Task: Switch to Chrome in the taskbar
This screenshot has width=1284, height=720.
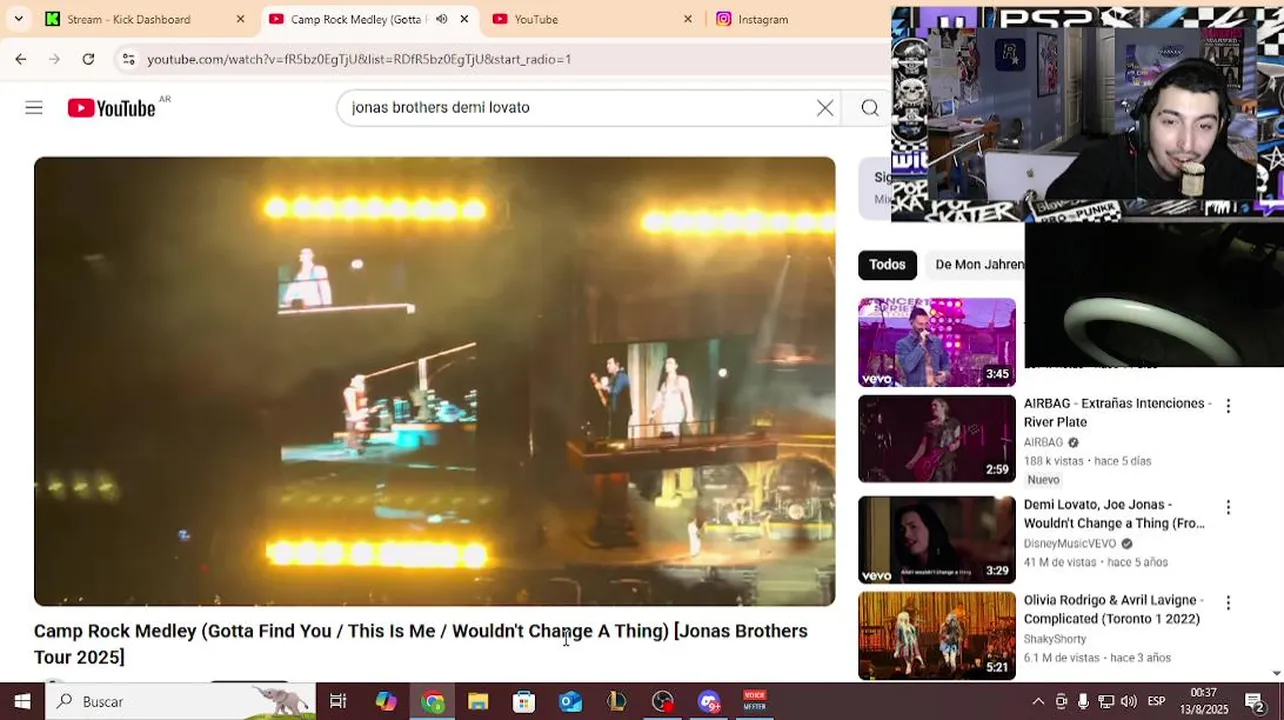Action: click(432, 701)
